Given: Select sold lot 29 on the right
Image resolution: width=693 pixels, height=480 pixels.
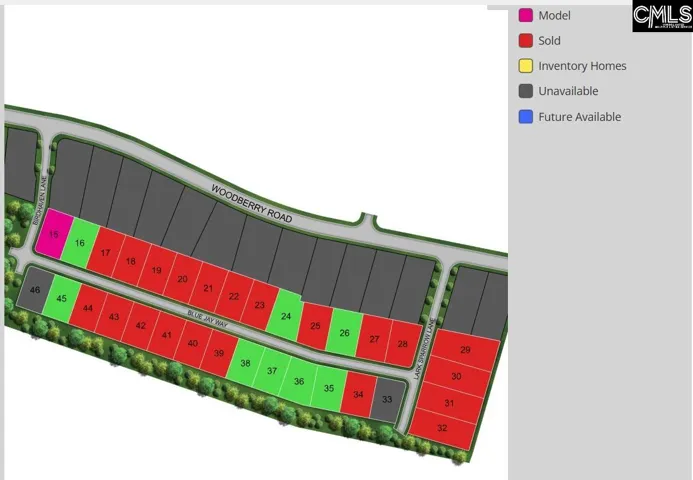Looking at the screenshot, I should pyautogui.click(x=465, y=351).
